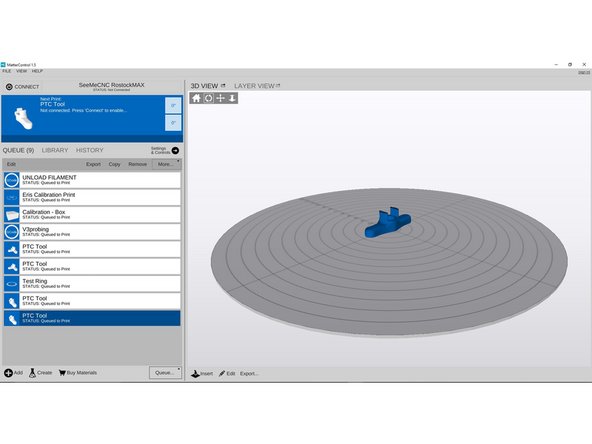Click the Eris Calibration Print thumbnail
Screen dimensions: 592x444
tap(12, 197)
